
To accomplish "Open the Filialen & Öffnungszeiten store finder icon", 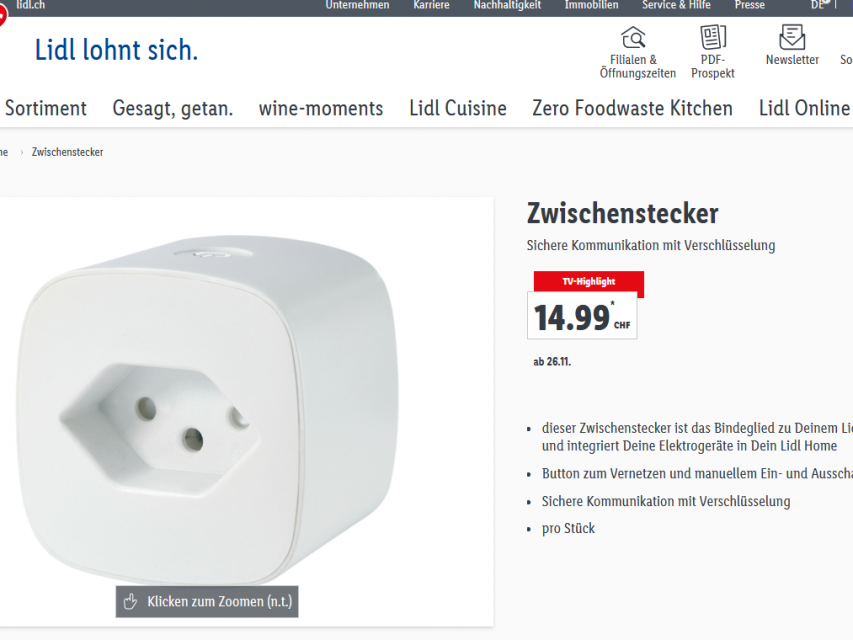I will (x=633, y=37).
